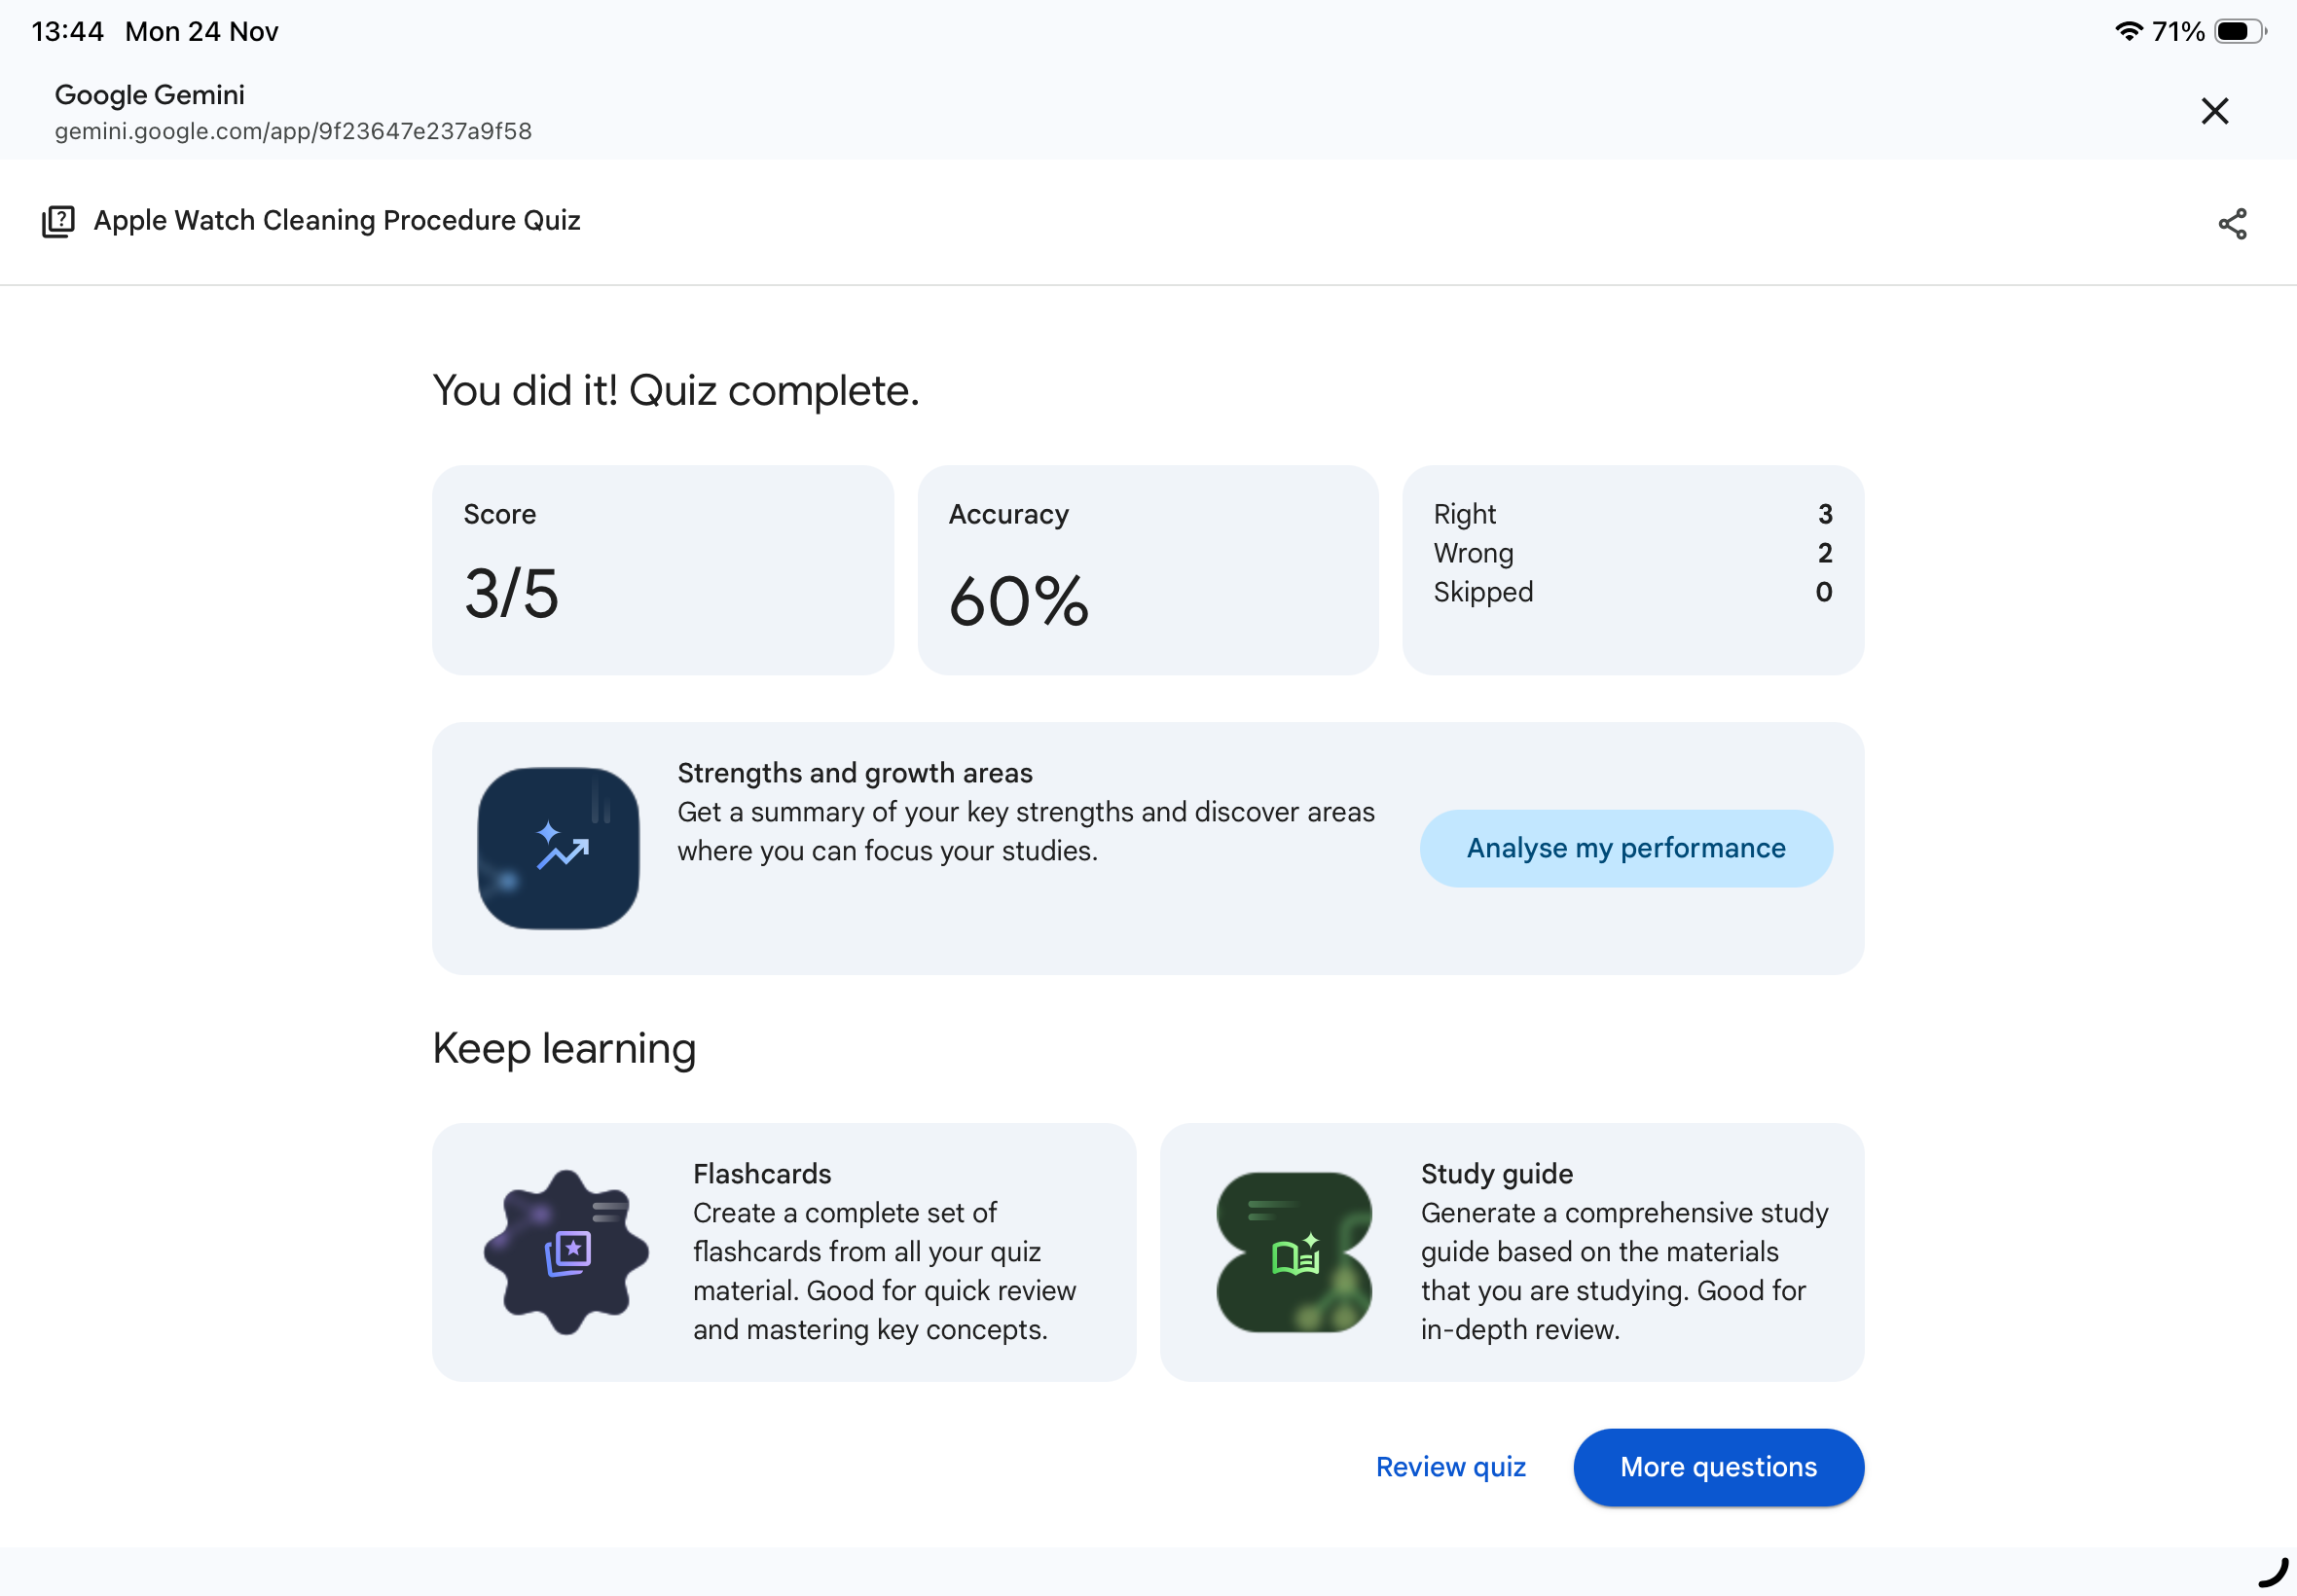
Task: Close the Google Gemini browser overlay
Action: 2214,111
